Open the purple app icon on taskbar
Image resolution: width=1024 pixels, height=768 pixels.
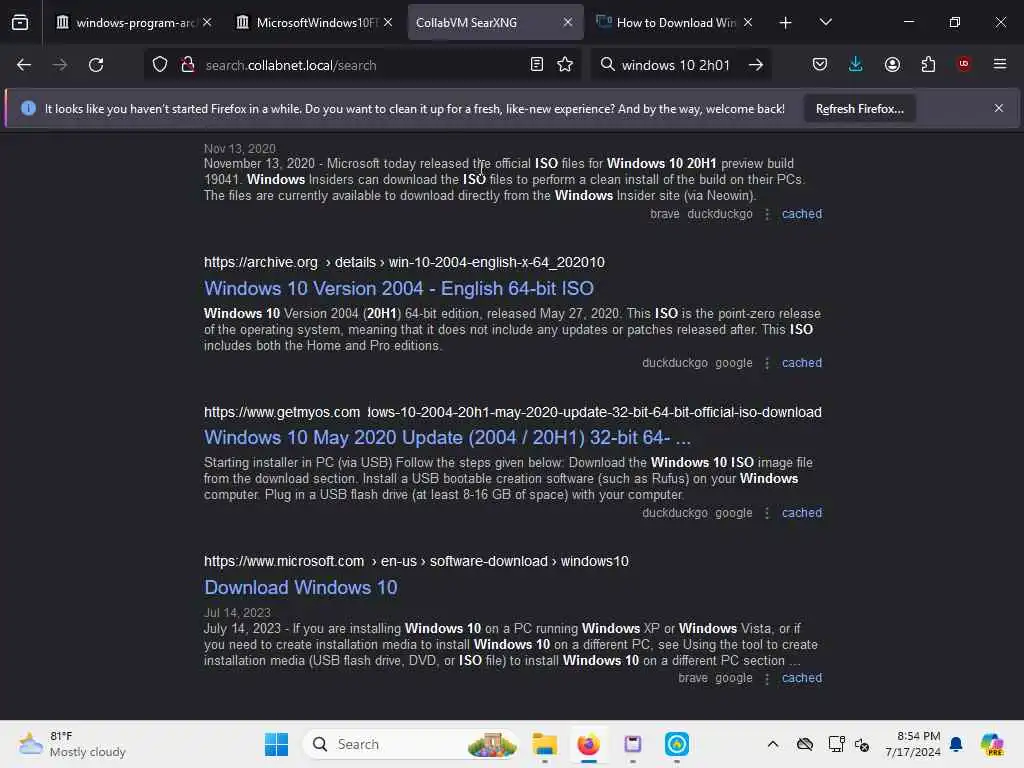632,744
